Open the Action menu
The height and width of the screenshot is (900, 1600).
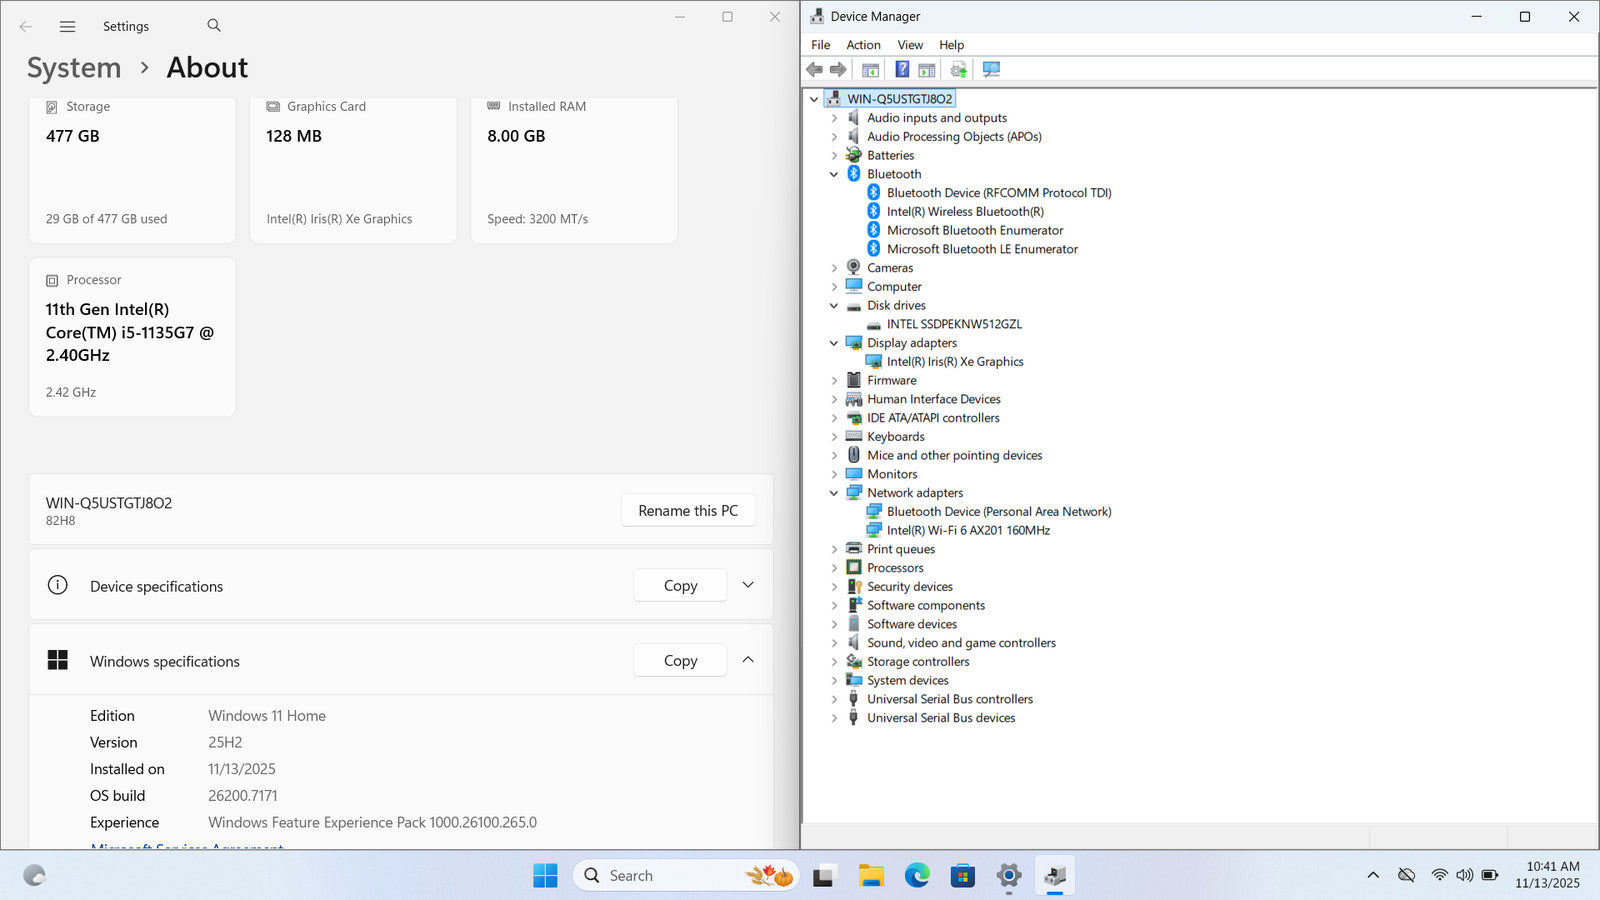[x=863, y=45]
